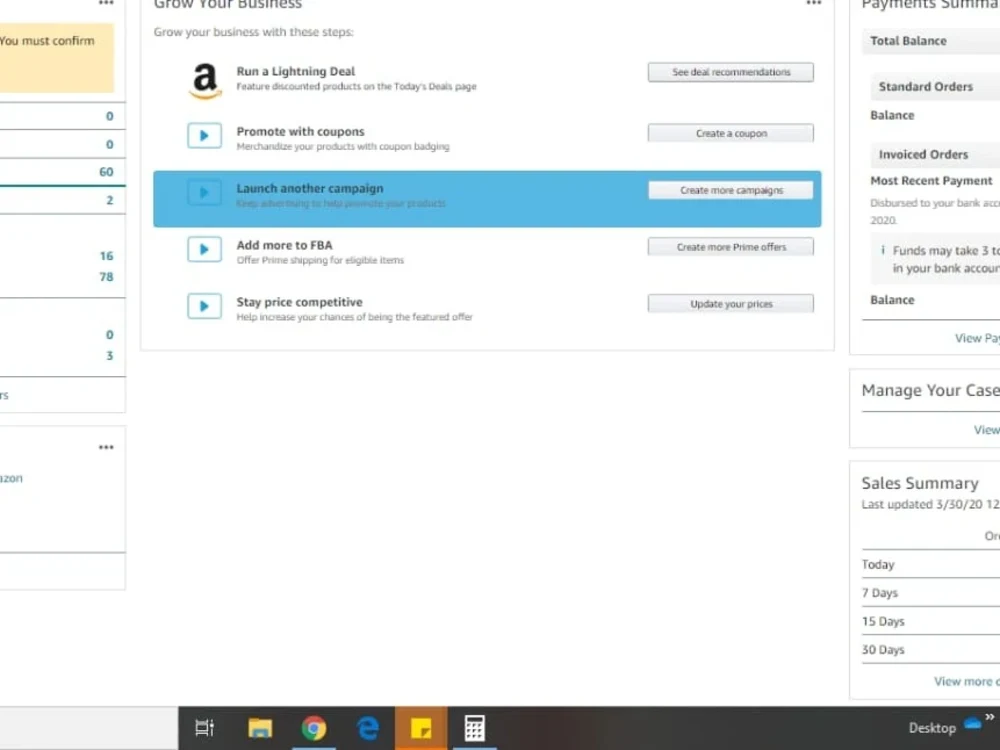
Task: Play the Add more to FBA video icon
Action: [205, 249]
